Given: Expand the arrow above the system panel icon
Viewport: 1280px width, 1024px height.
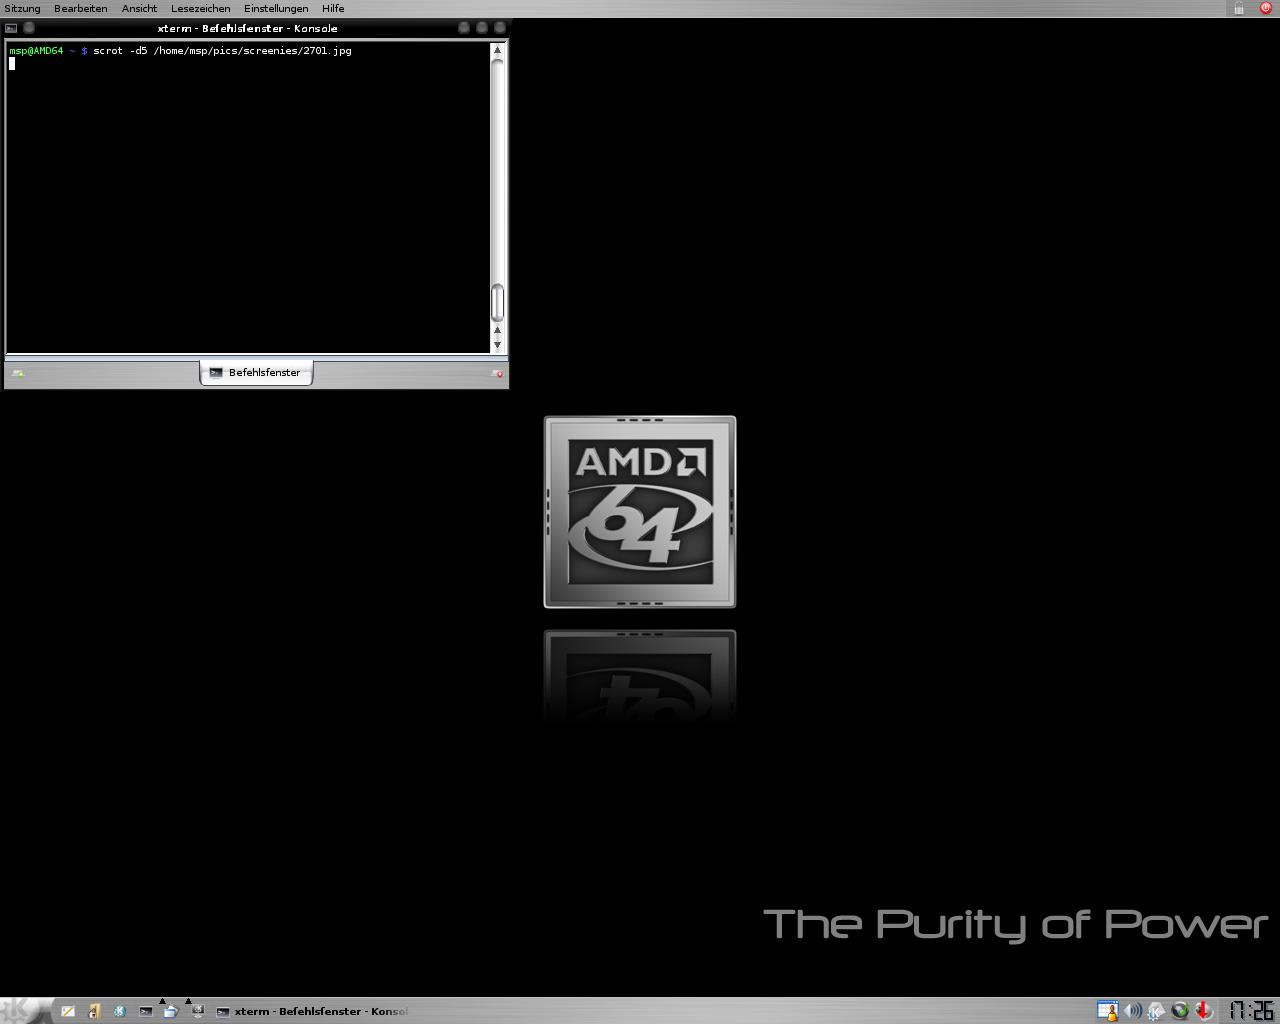Looking at the screenshot, I should coord(188,1001).
